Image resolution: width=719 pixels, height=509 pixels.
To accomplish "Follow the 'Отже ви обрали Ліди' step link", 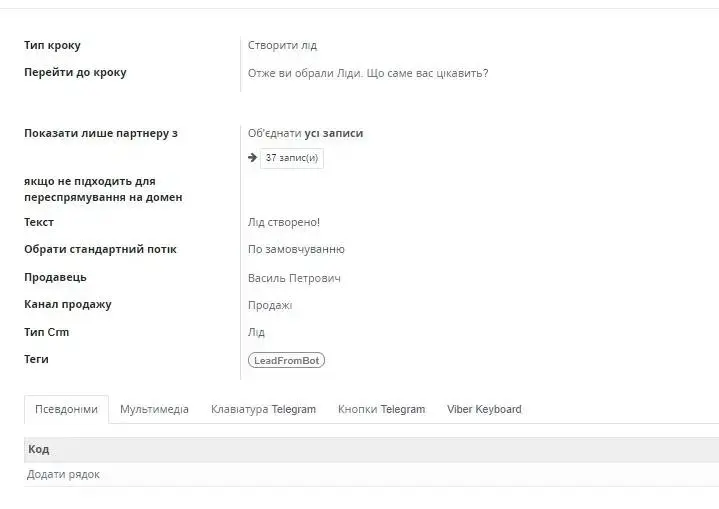I will (x=368, y=73).
